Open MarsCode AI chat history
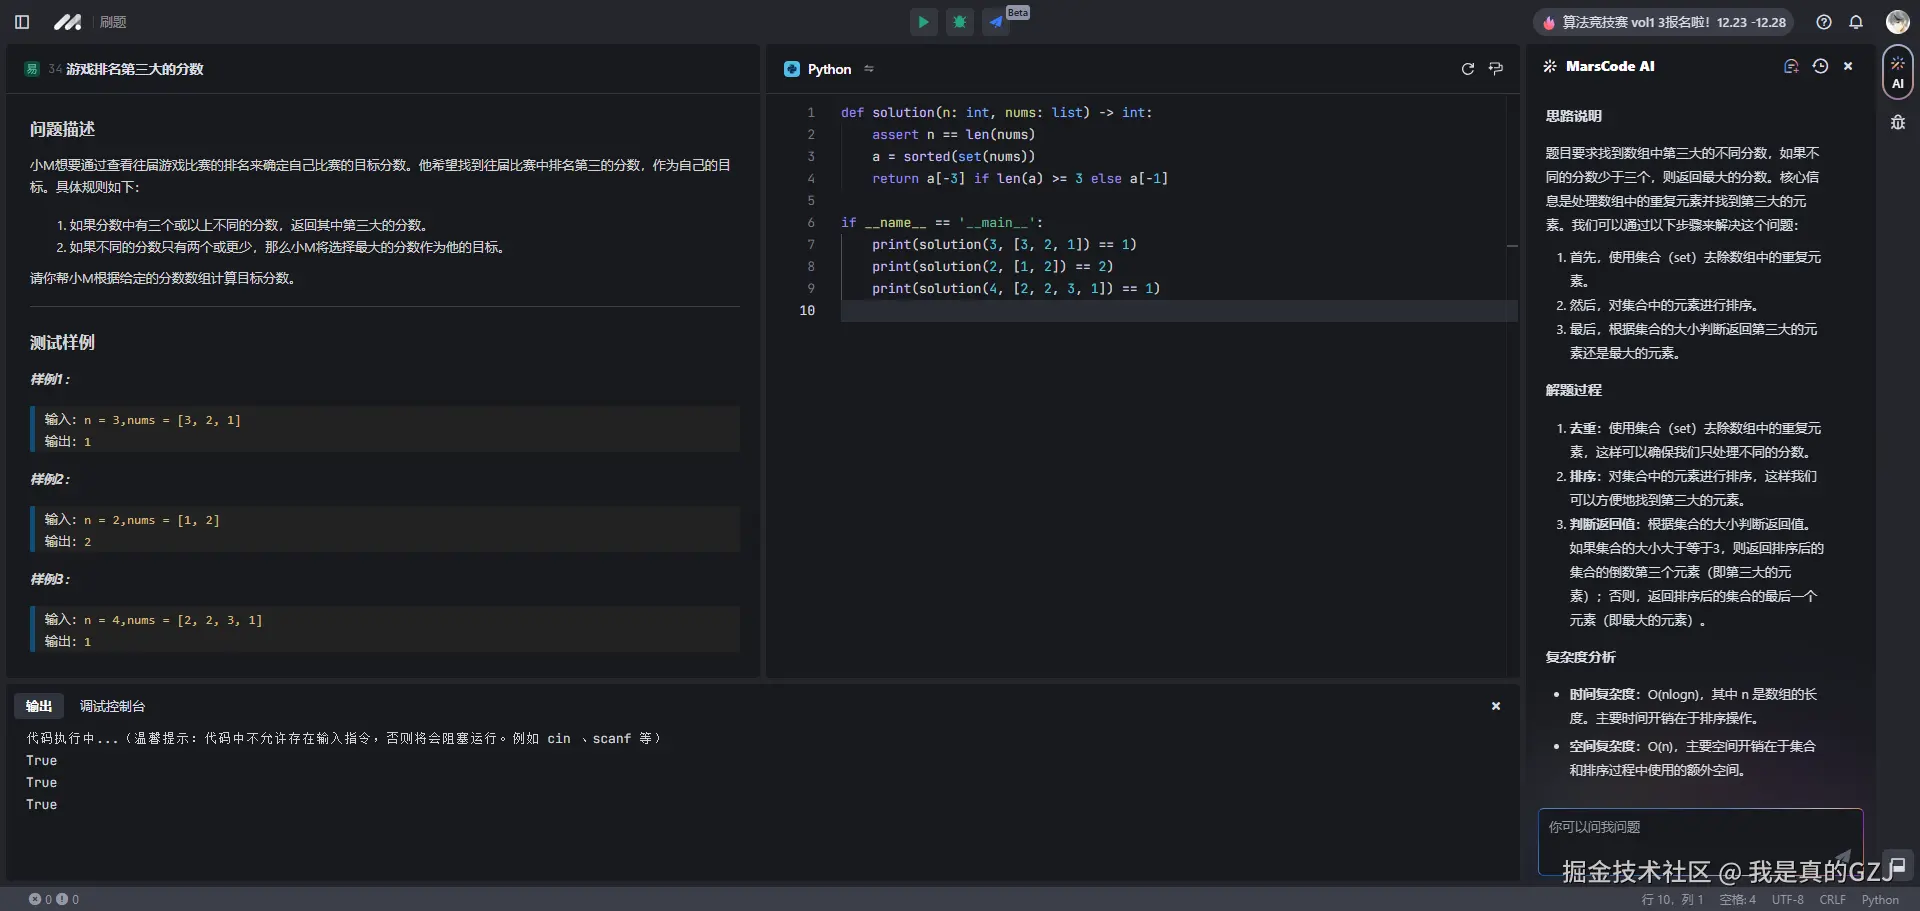Screen dimensions: 1920x911 1820,66
